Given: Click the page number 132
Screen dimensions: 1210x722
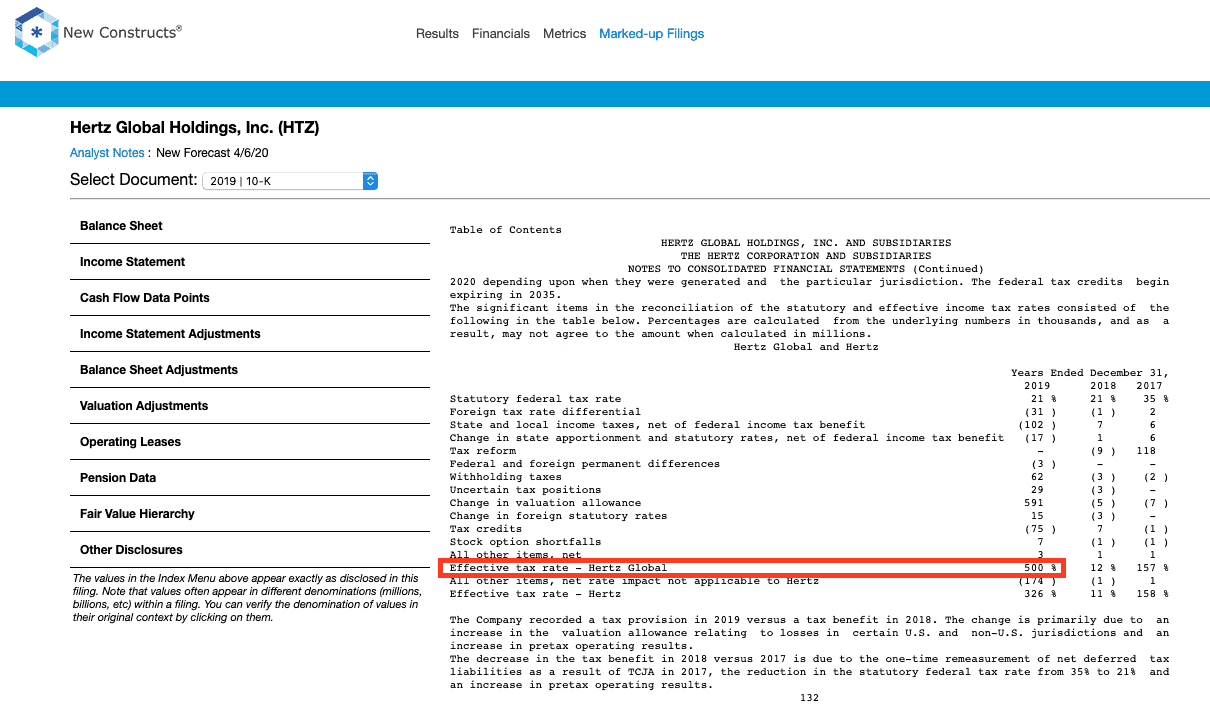Looking at the screenshot, I should click(x=809, y=698).
